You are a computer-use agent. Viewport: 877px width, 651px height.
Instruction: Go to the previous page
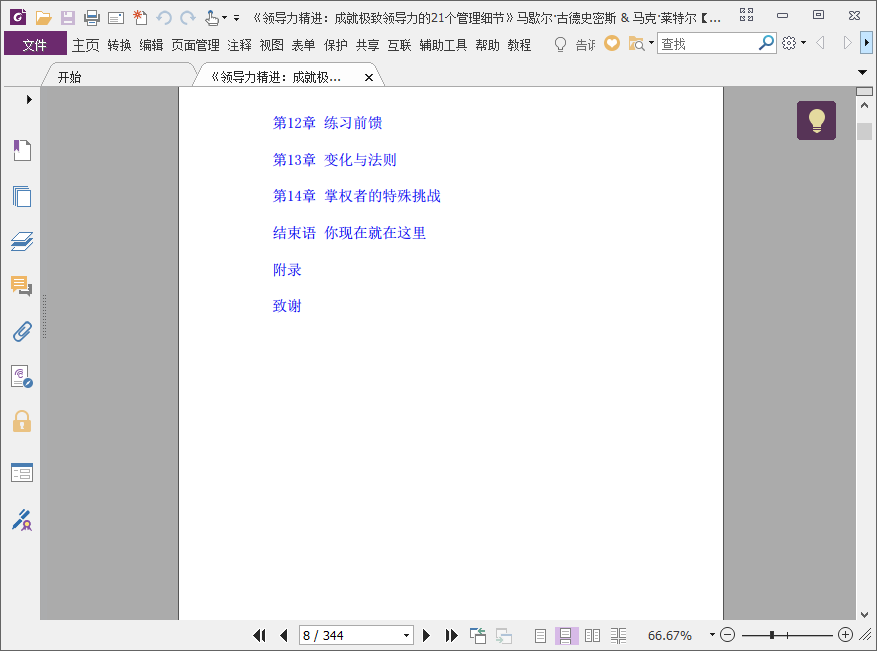(x=284, y=635)
